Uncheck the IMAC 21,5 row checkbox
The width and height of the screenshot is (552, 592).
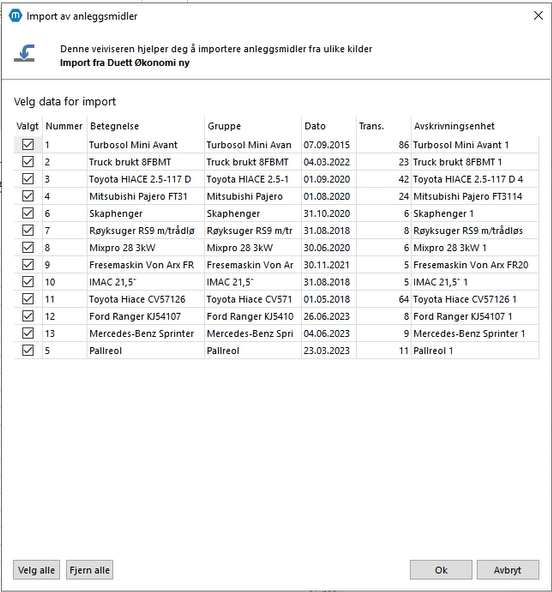(x=28, y=282)
